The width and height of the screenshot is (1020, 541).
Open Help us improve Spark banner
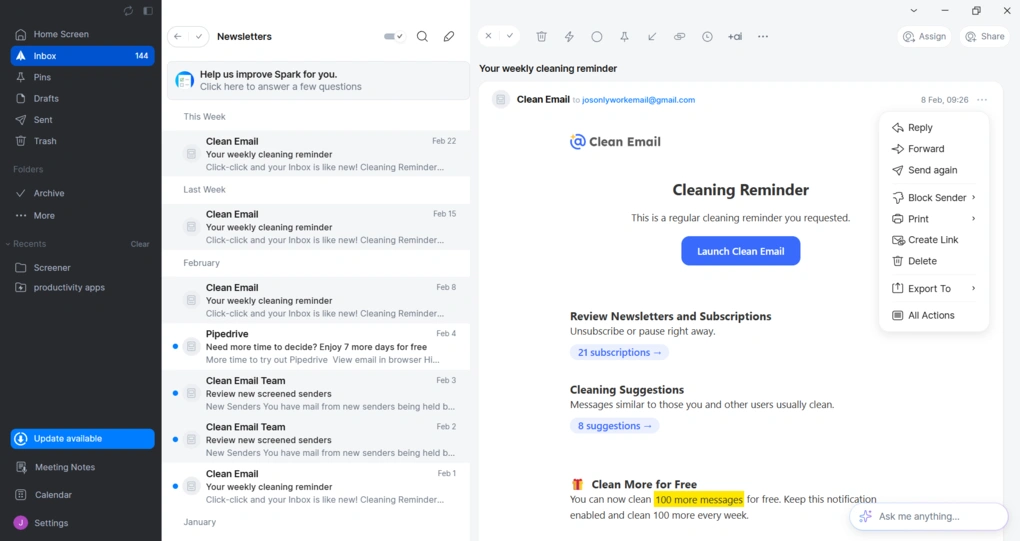[318, 81]
